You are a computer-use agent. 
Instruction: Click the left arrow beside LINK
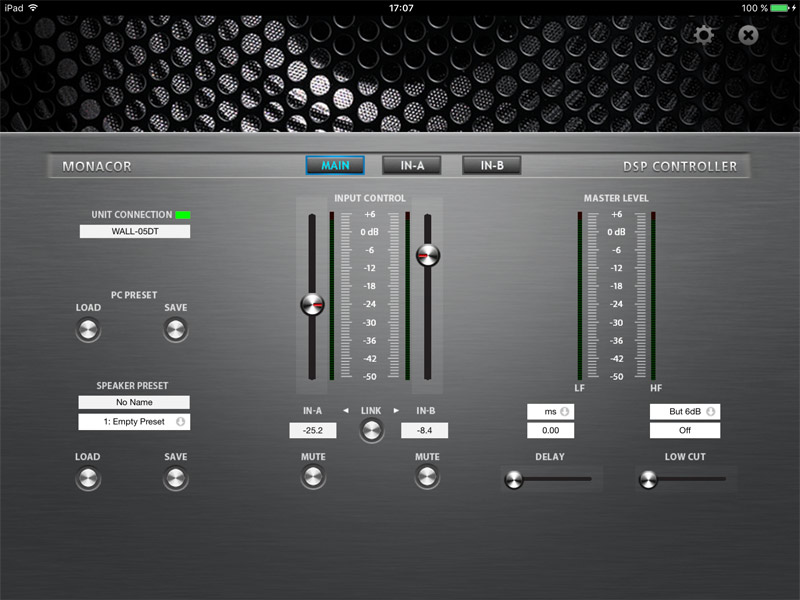345,411
